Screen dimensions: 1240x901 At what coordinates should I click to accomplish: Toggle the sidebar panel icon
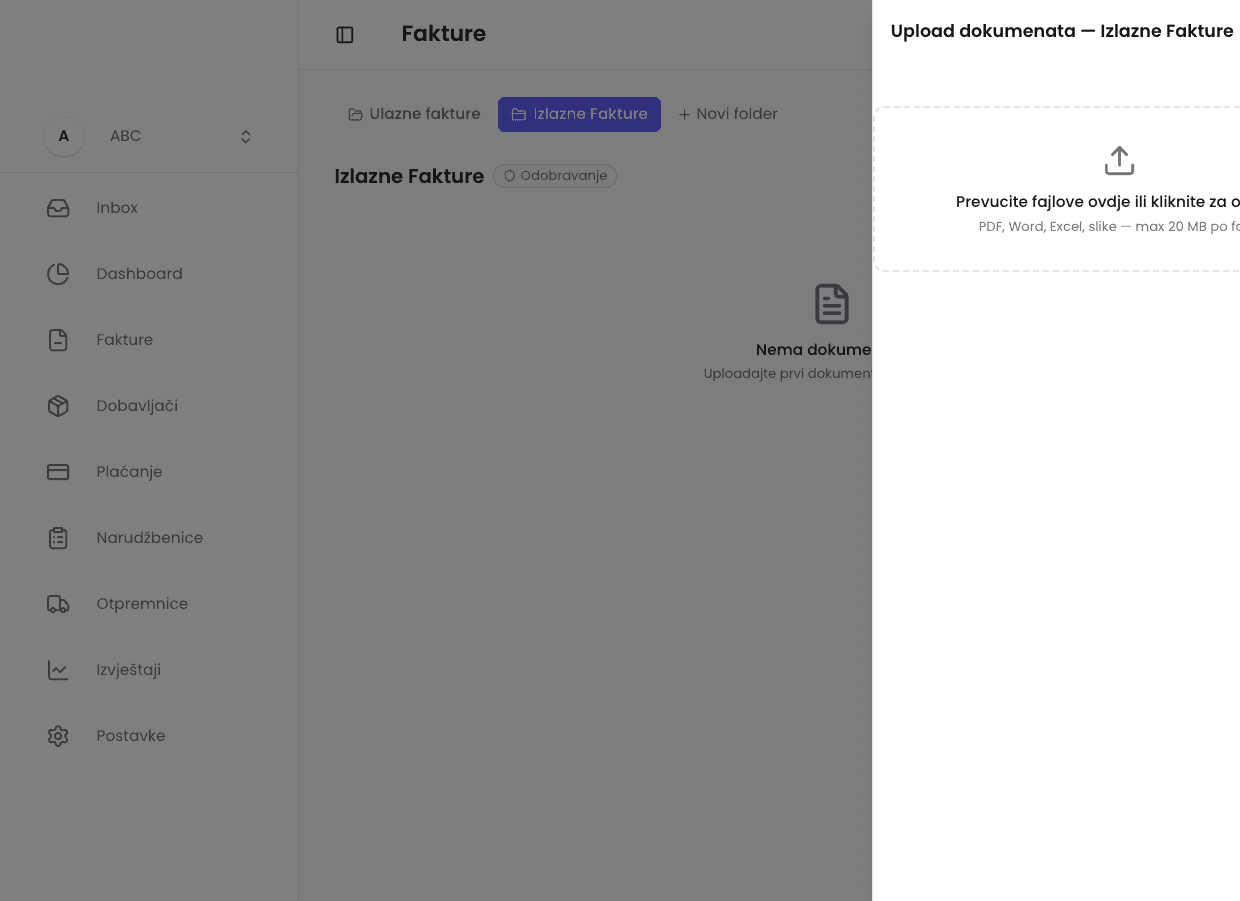pyautogui.click(x=345, y=35)
